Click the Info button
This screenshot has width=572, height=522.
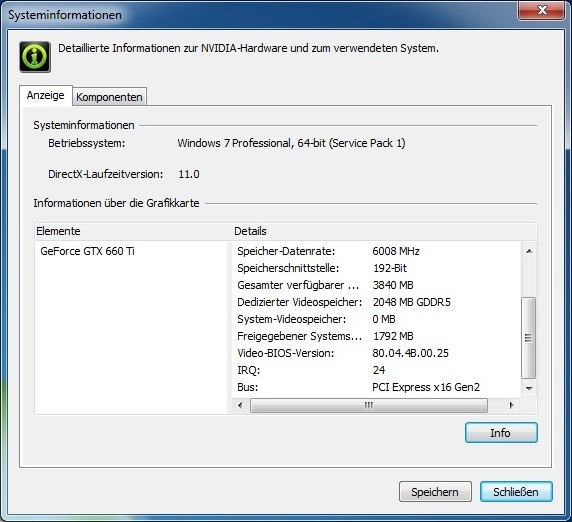501,433
